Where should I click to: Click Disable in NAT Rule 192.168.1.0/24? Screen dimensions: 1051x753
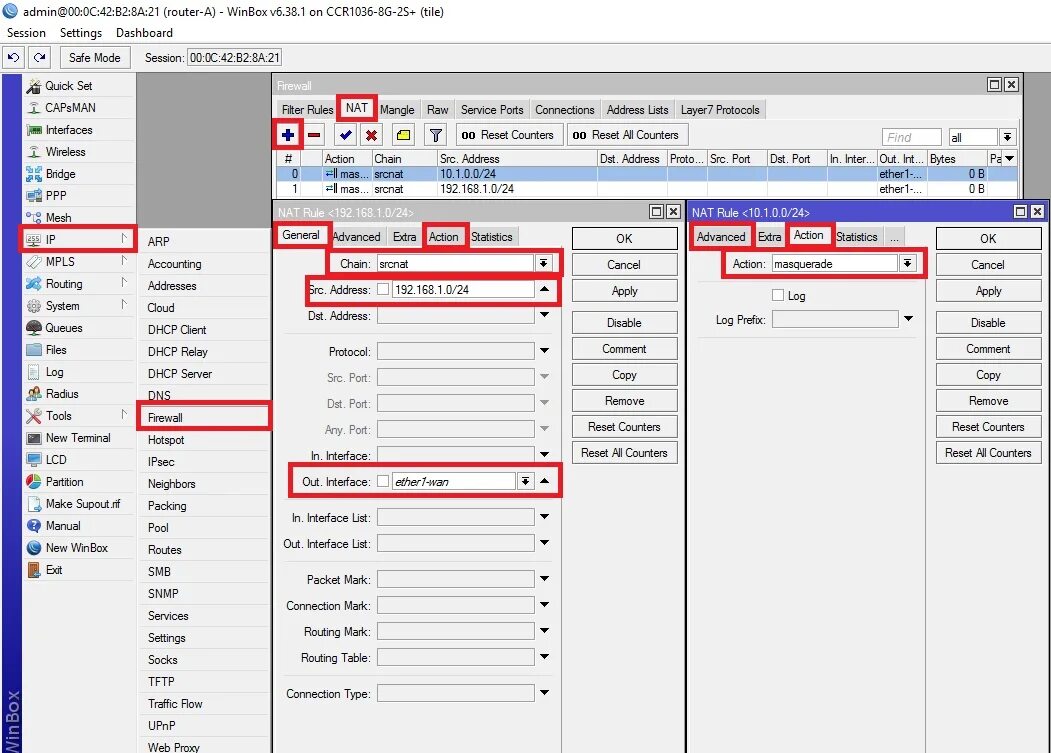coord(624,323)
